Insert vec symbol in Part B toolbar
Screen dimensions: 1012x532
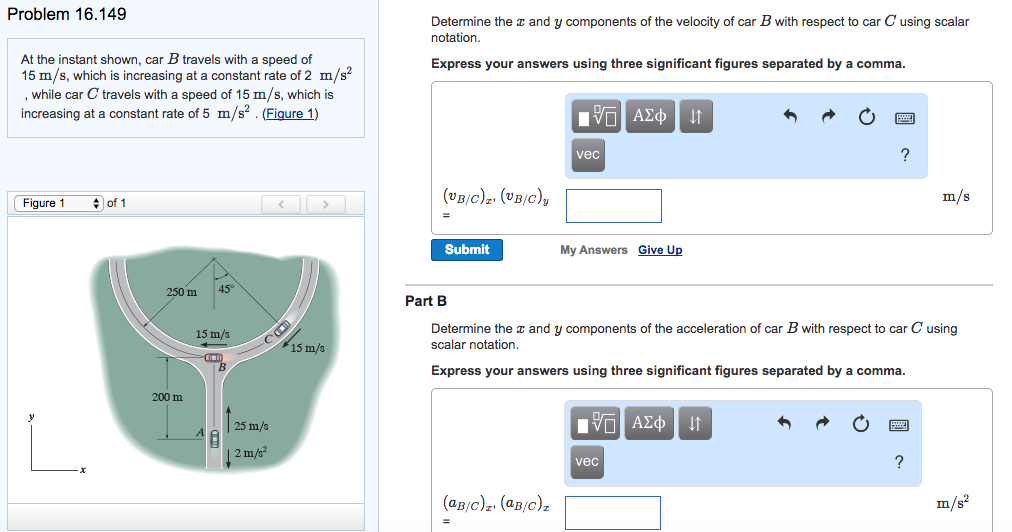click(587, 462)
